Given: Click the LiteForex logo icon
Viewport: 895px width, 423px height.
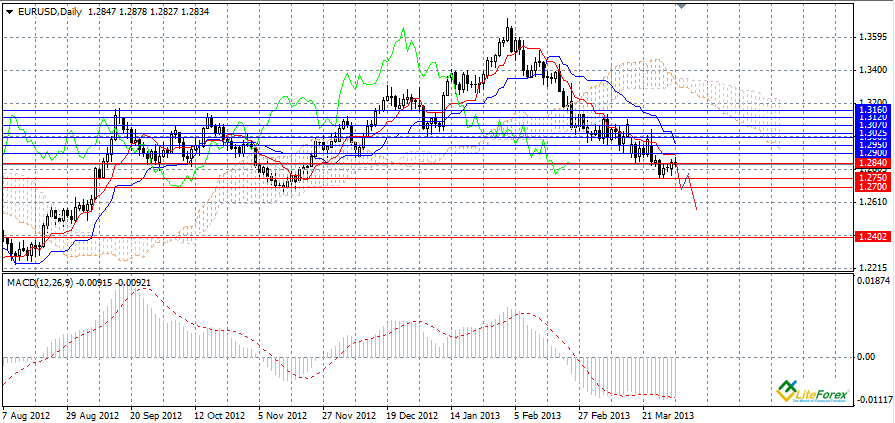Looking at the screenshot, I should pos(786,390).
